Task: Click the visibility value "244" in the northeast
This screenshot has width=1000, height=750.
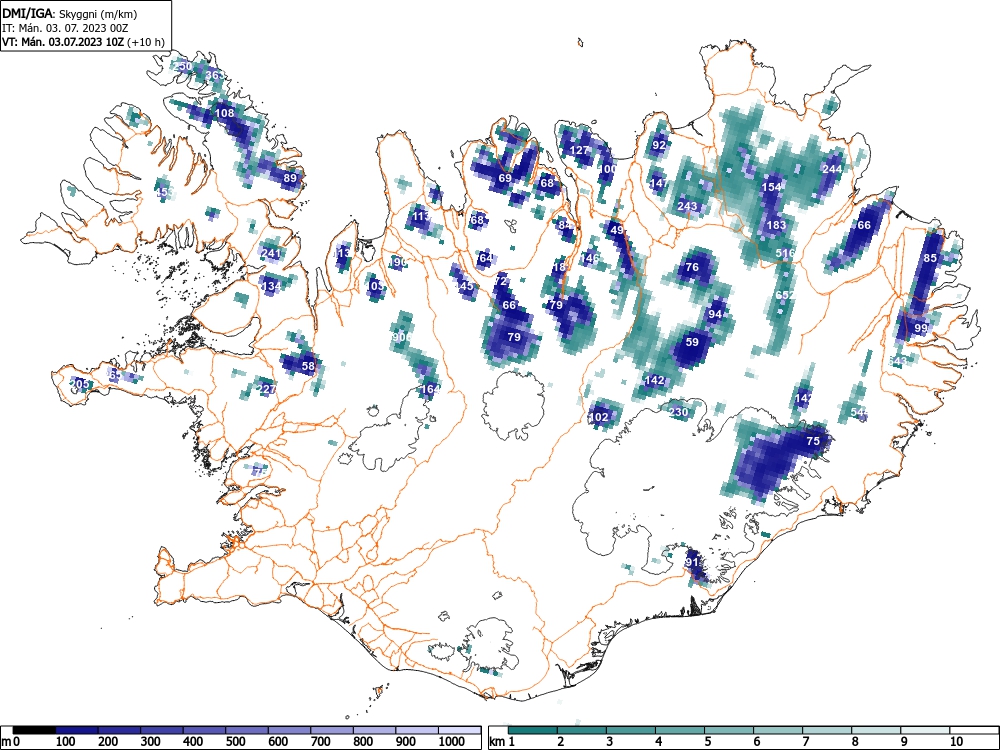Action: tap(832, 169)
